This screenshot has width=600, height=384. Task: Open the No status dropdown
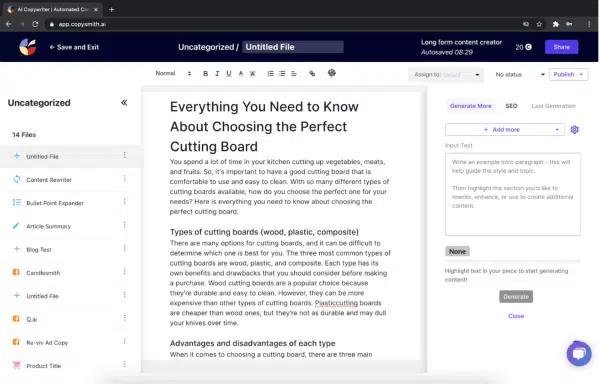(x=520, y=75)
